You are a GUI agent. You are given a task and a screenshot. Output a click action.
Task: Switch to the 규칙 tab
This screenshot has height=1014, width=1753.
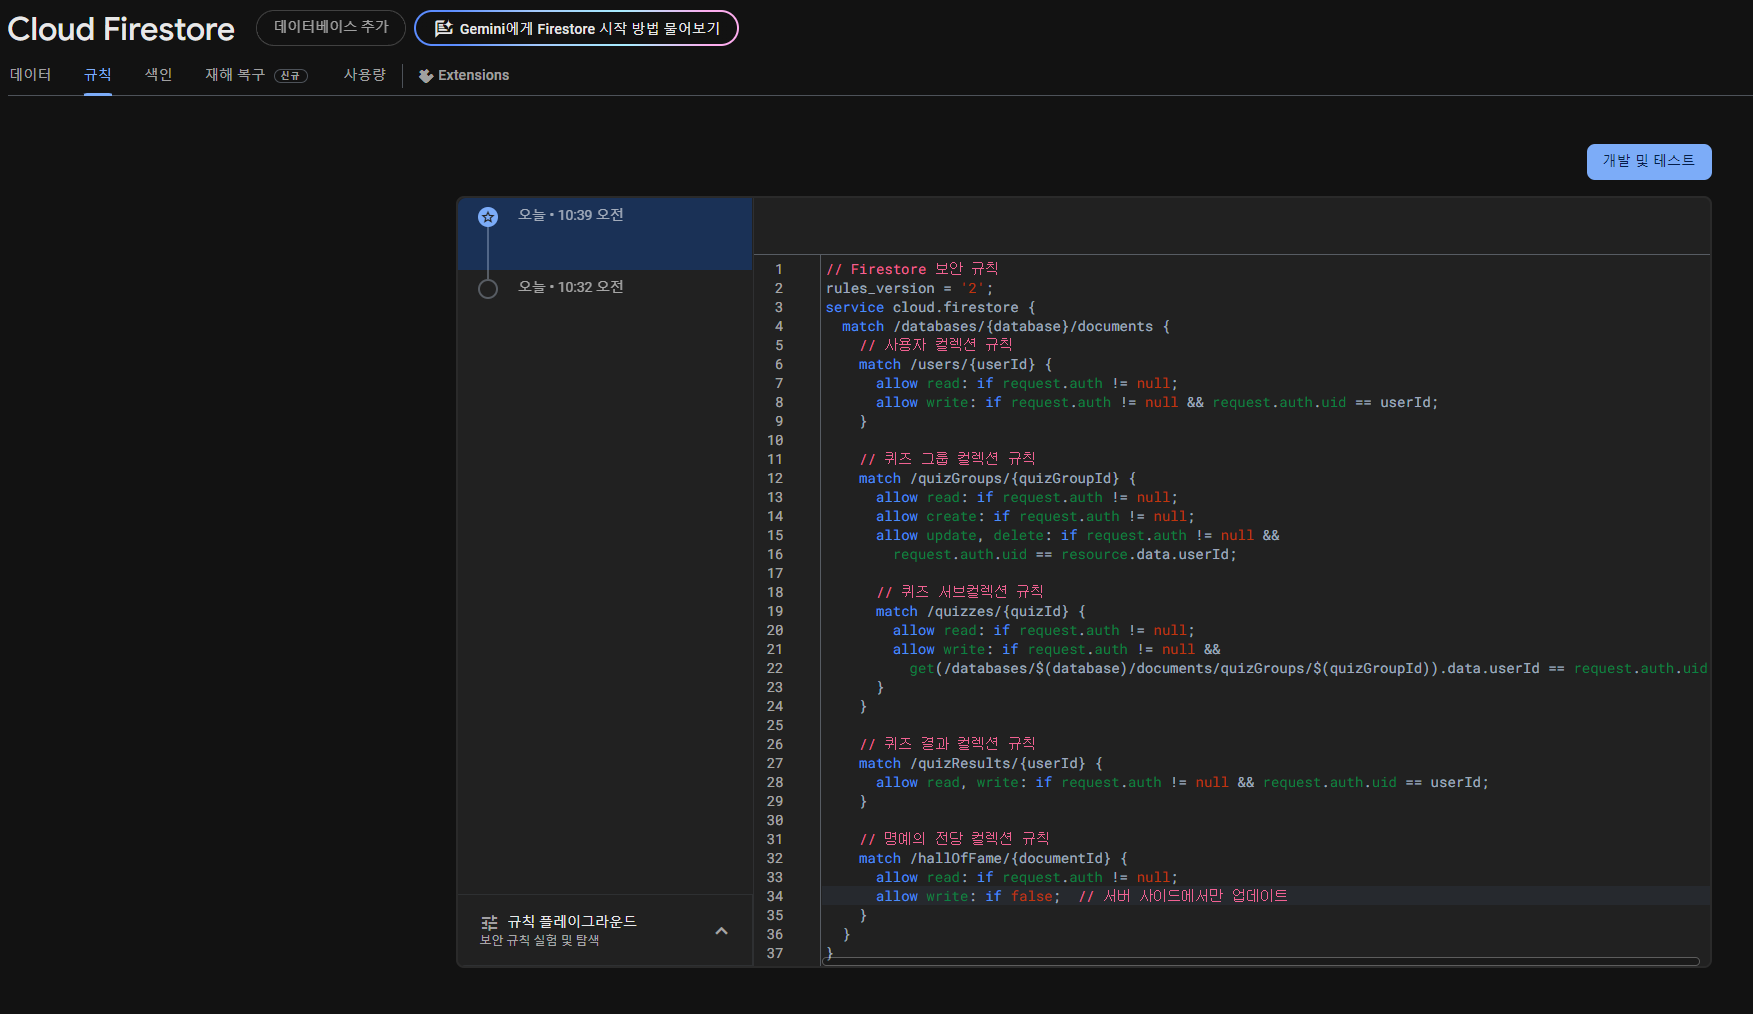[x=98, y=75]
